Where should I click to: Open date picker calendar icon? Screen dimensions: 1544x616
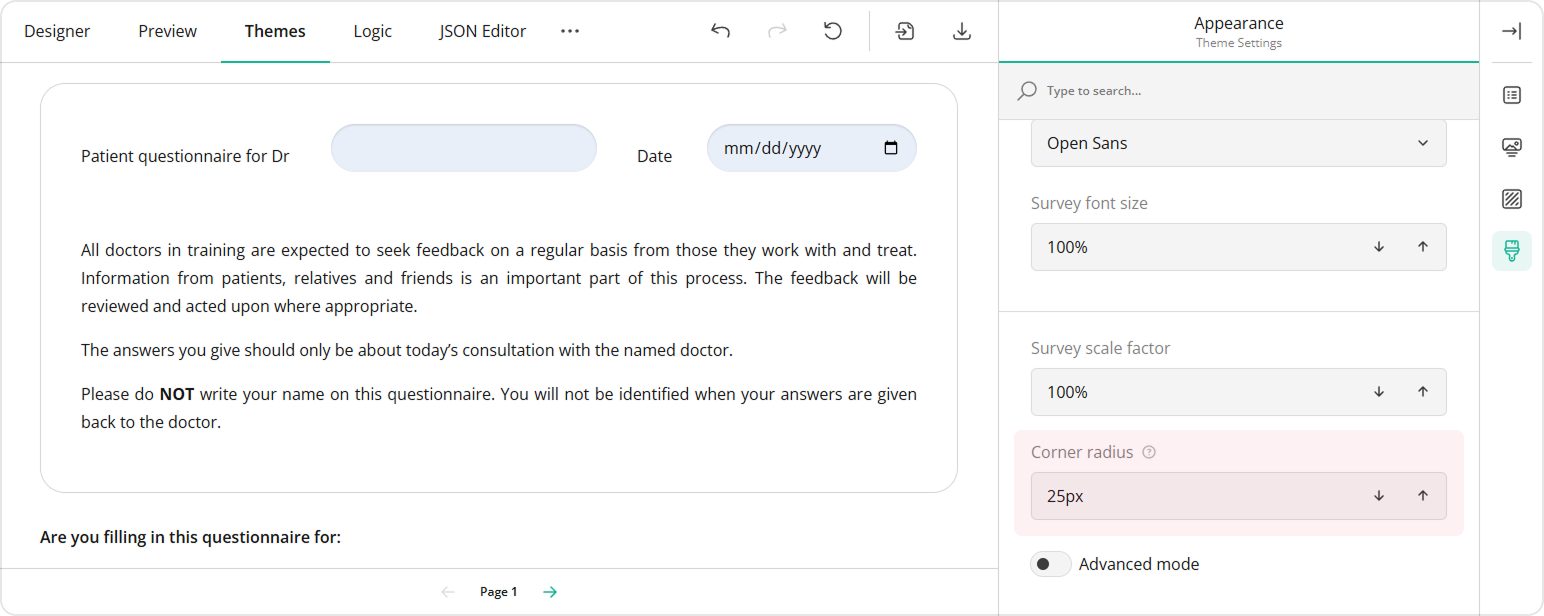click(891, 148)
